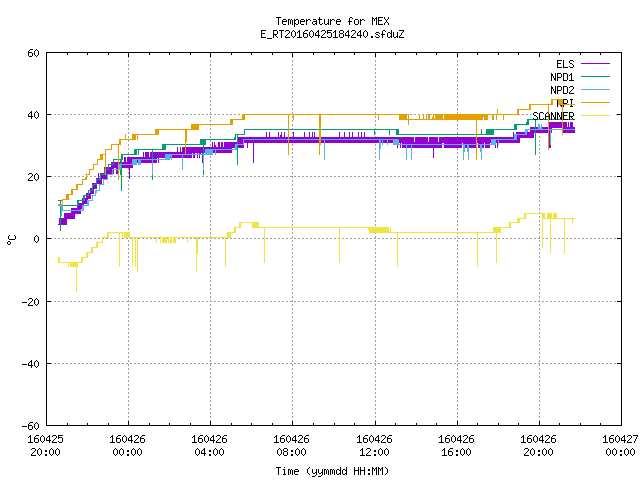The width and height of the screenshot is (640, 480).
Task: Pick the blue NPD2 legend line sample
Action: point(595,89)
